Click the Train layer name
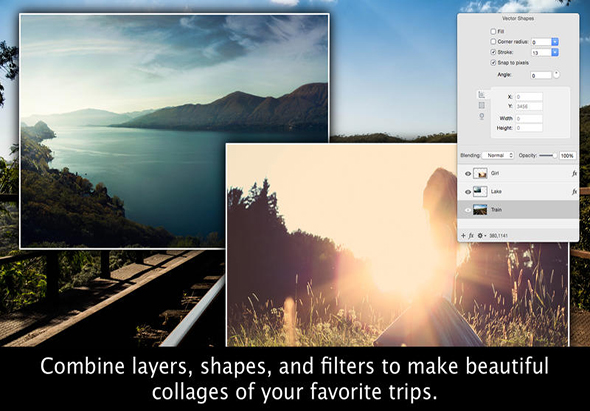This screenshot has width=590, height=411. click(496, 210)
